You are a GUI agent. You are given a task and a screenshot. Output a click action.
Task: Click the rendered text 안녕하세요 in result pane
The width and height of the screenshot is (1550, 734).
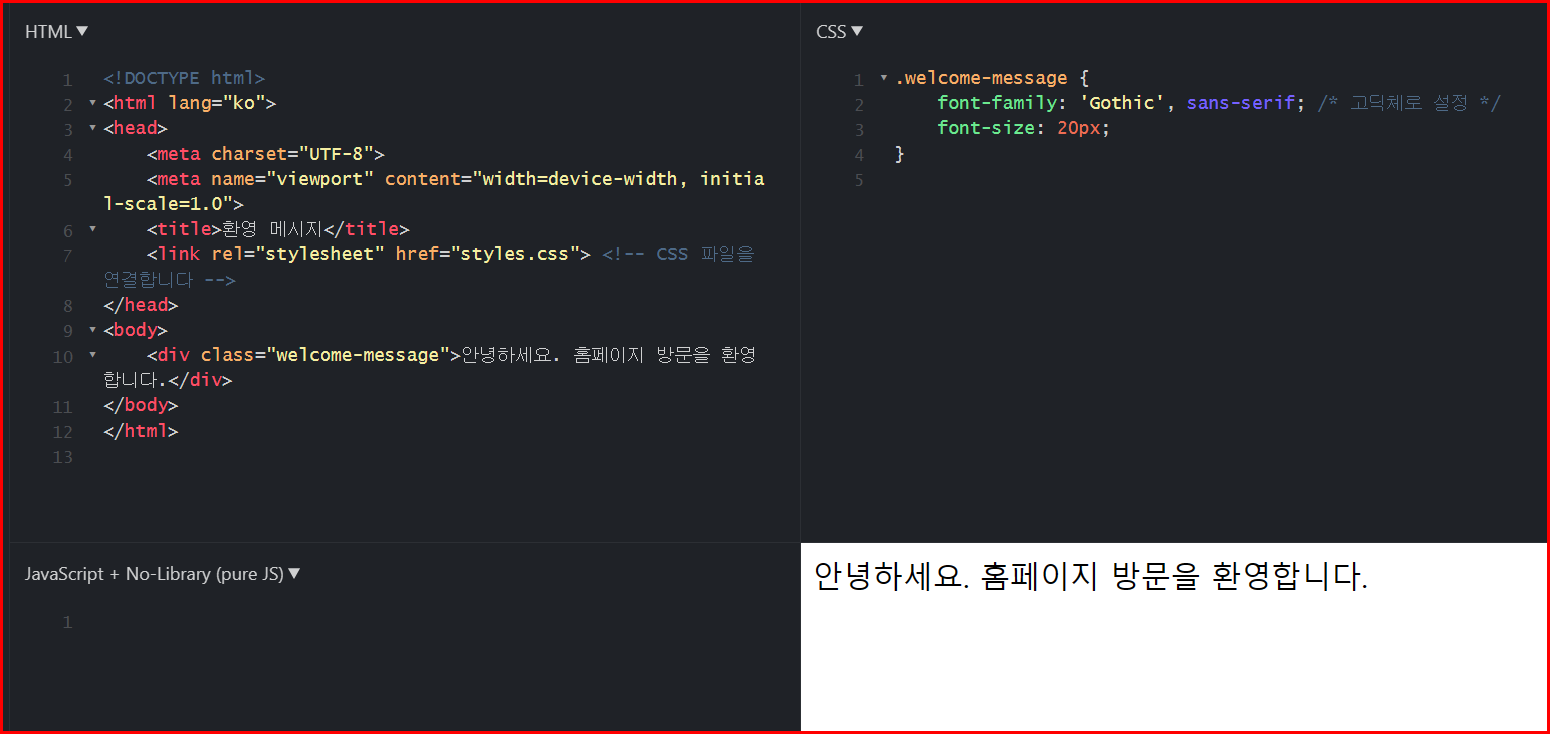click(x=890, y=577)
